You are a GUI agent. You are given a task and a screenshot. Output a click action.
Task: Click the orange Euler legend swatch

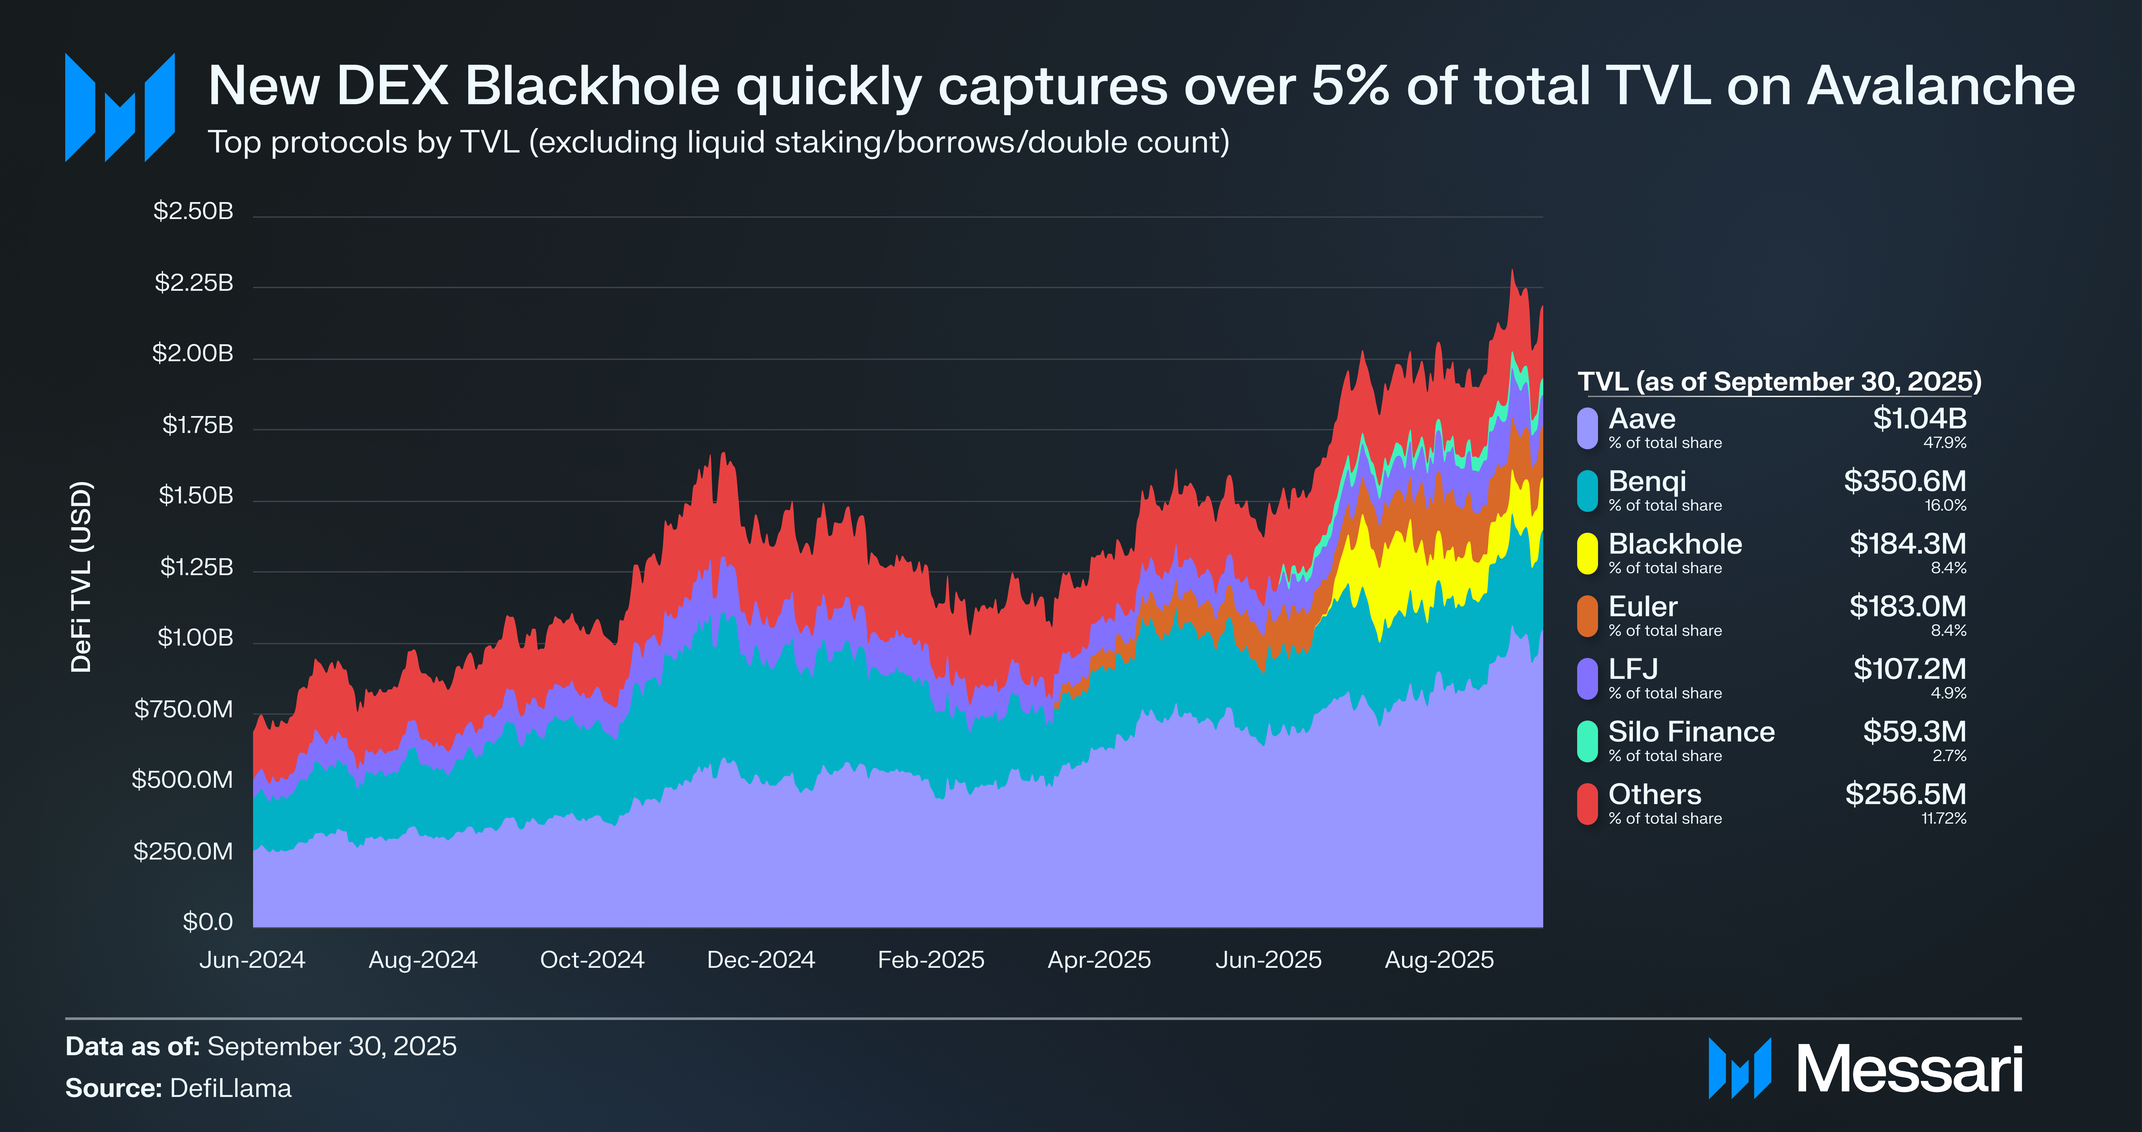tap(1587, 616)
